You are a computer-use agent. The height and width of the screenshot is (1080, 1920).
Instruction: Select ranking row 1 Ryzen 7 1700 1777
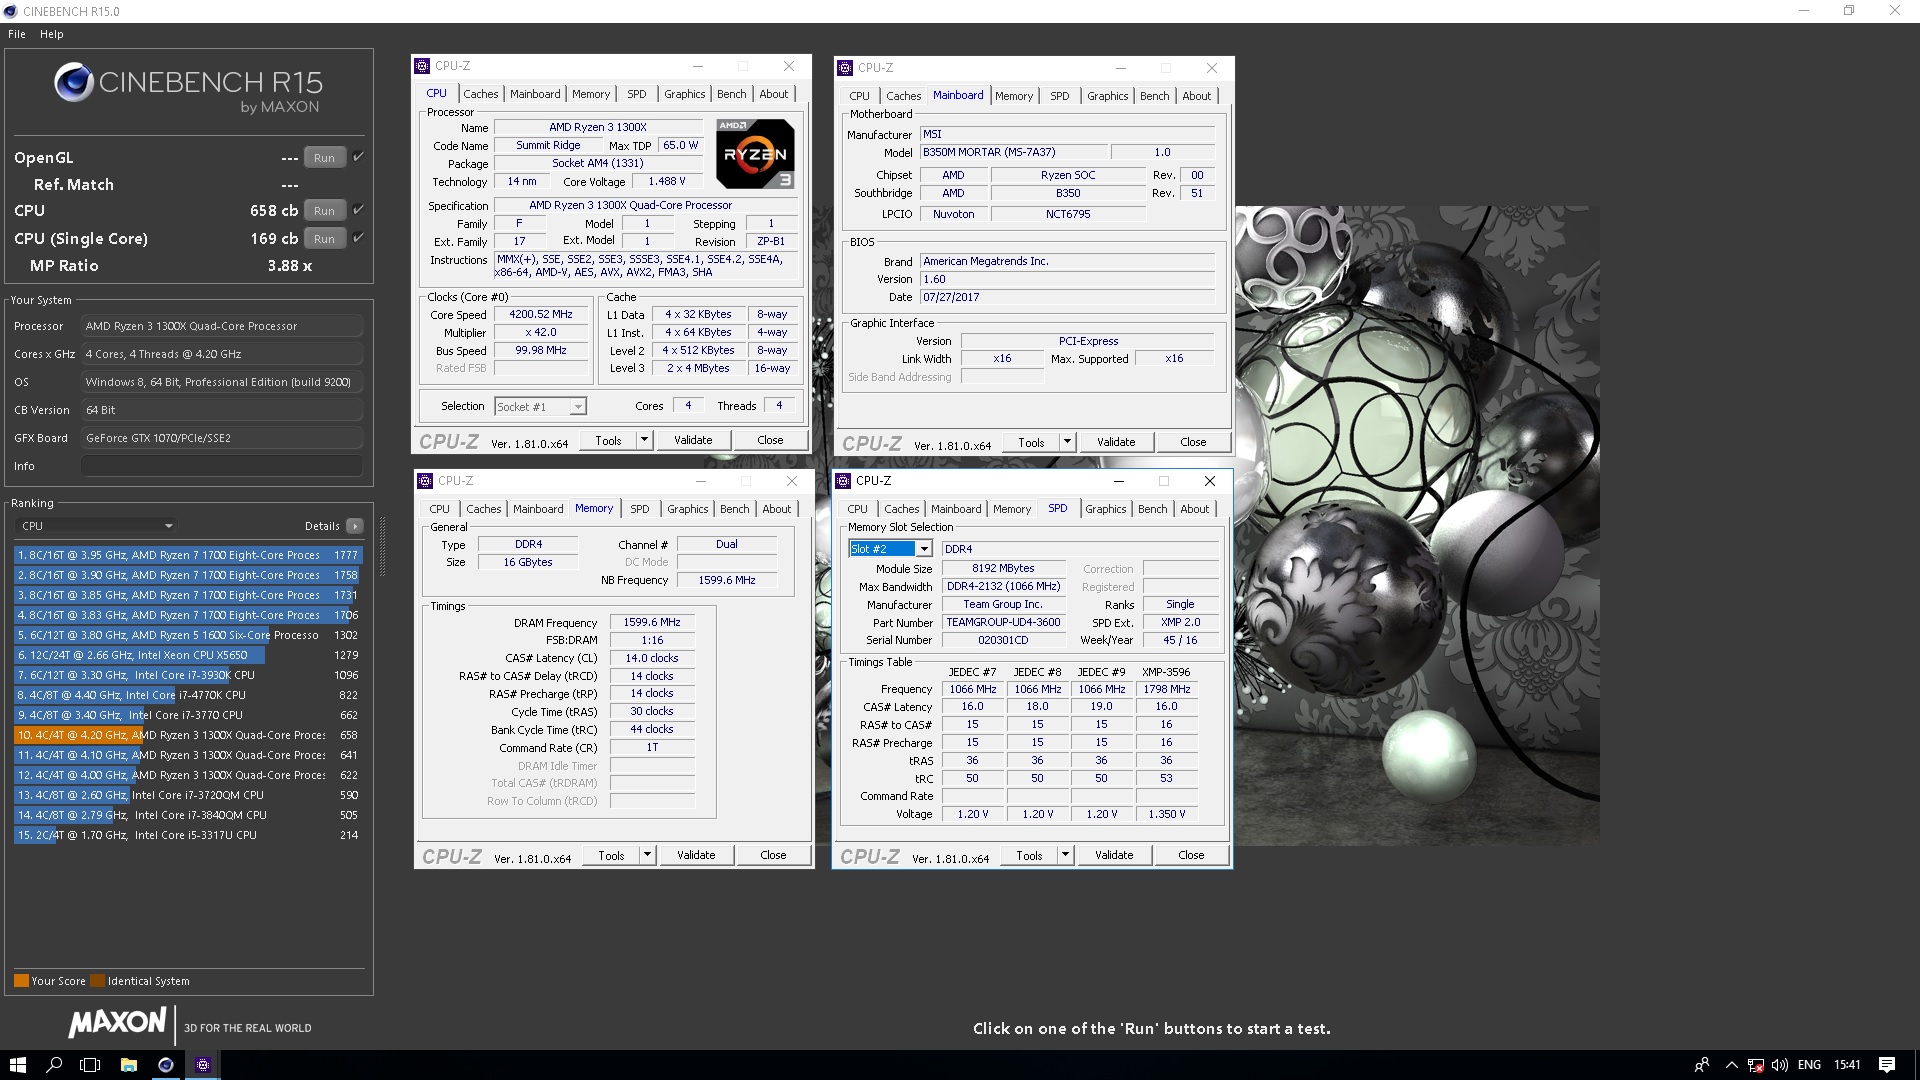click(187, 555)
